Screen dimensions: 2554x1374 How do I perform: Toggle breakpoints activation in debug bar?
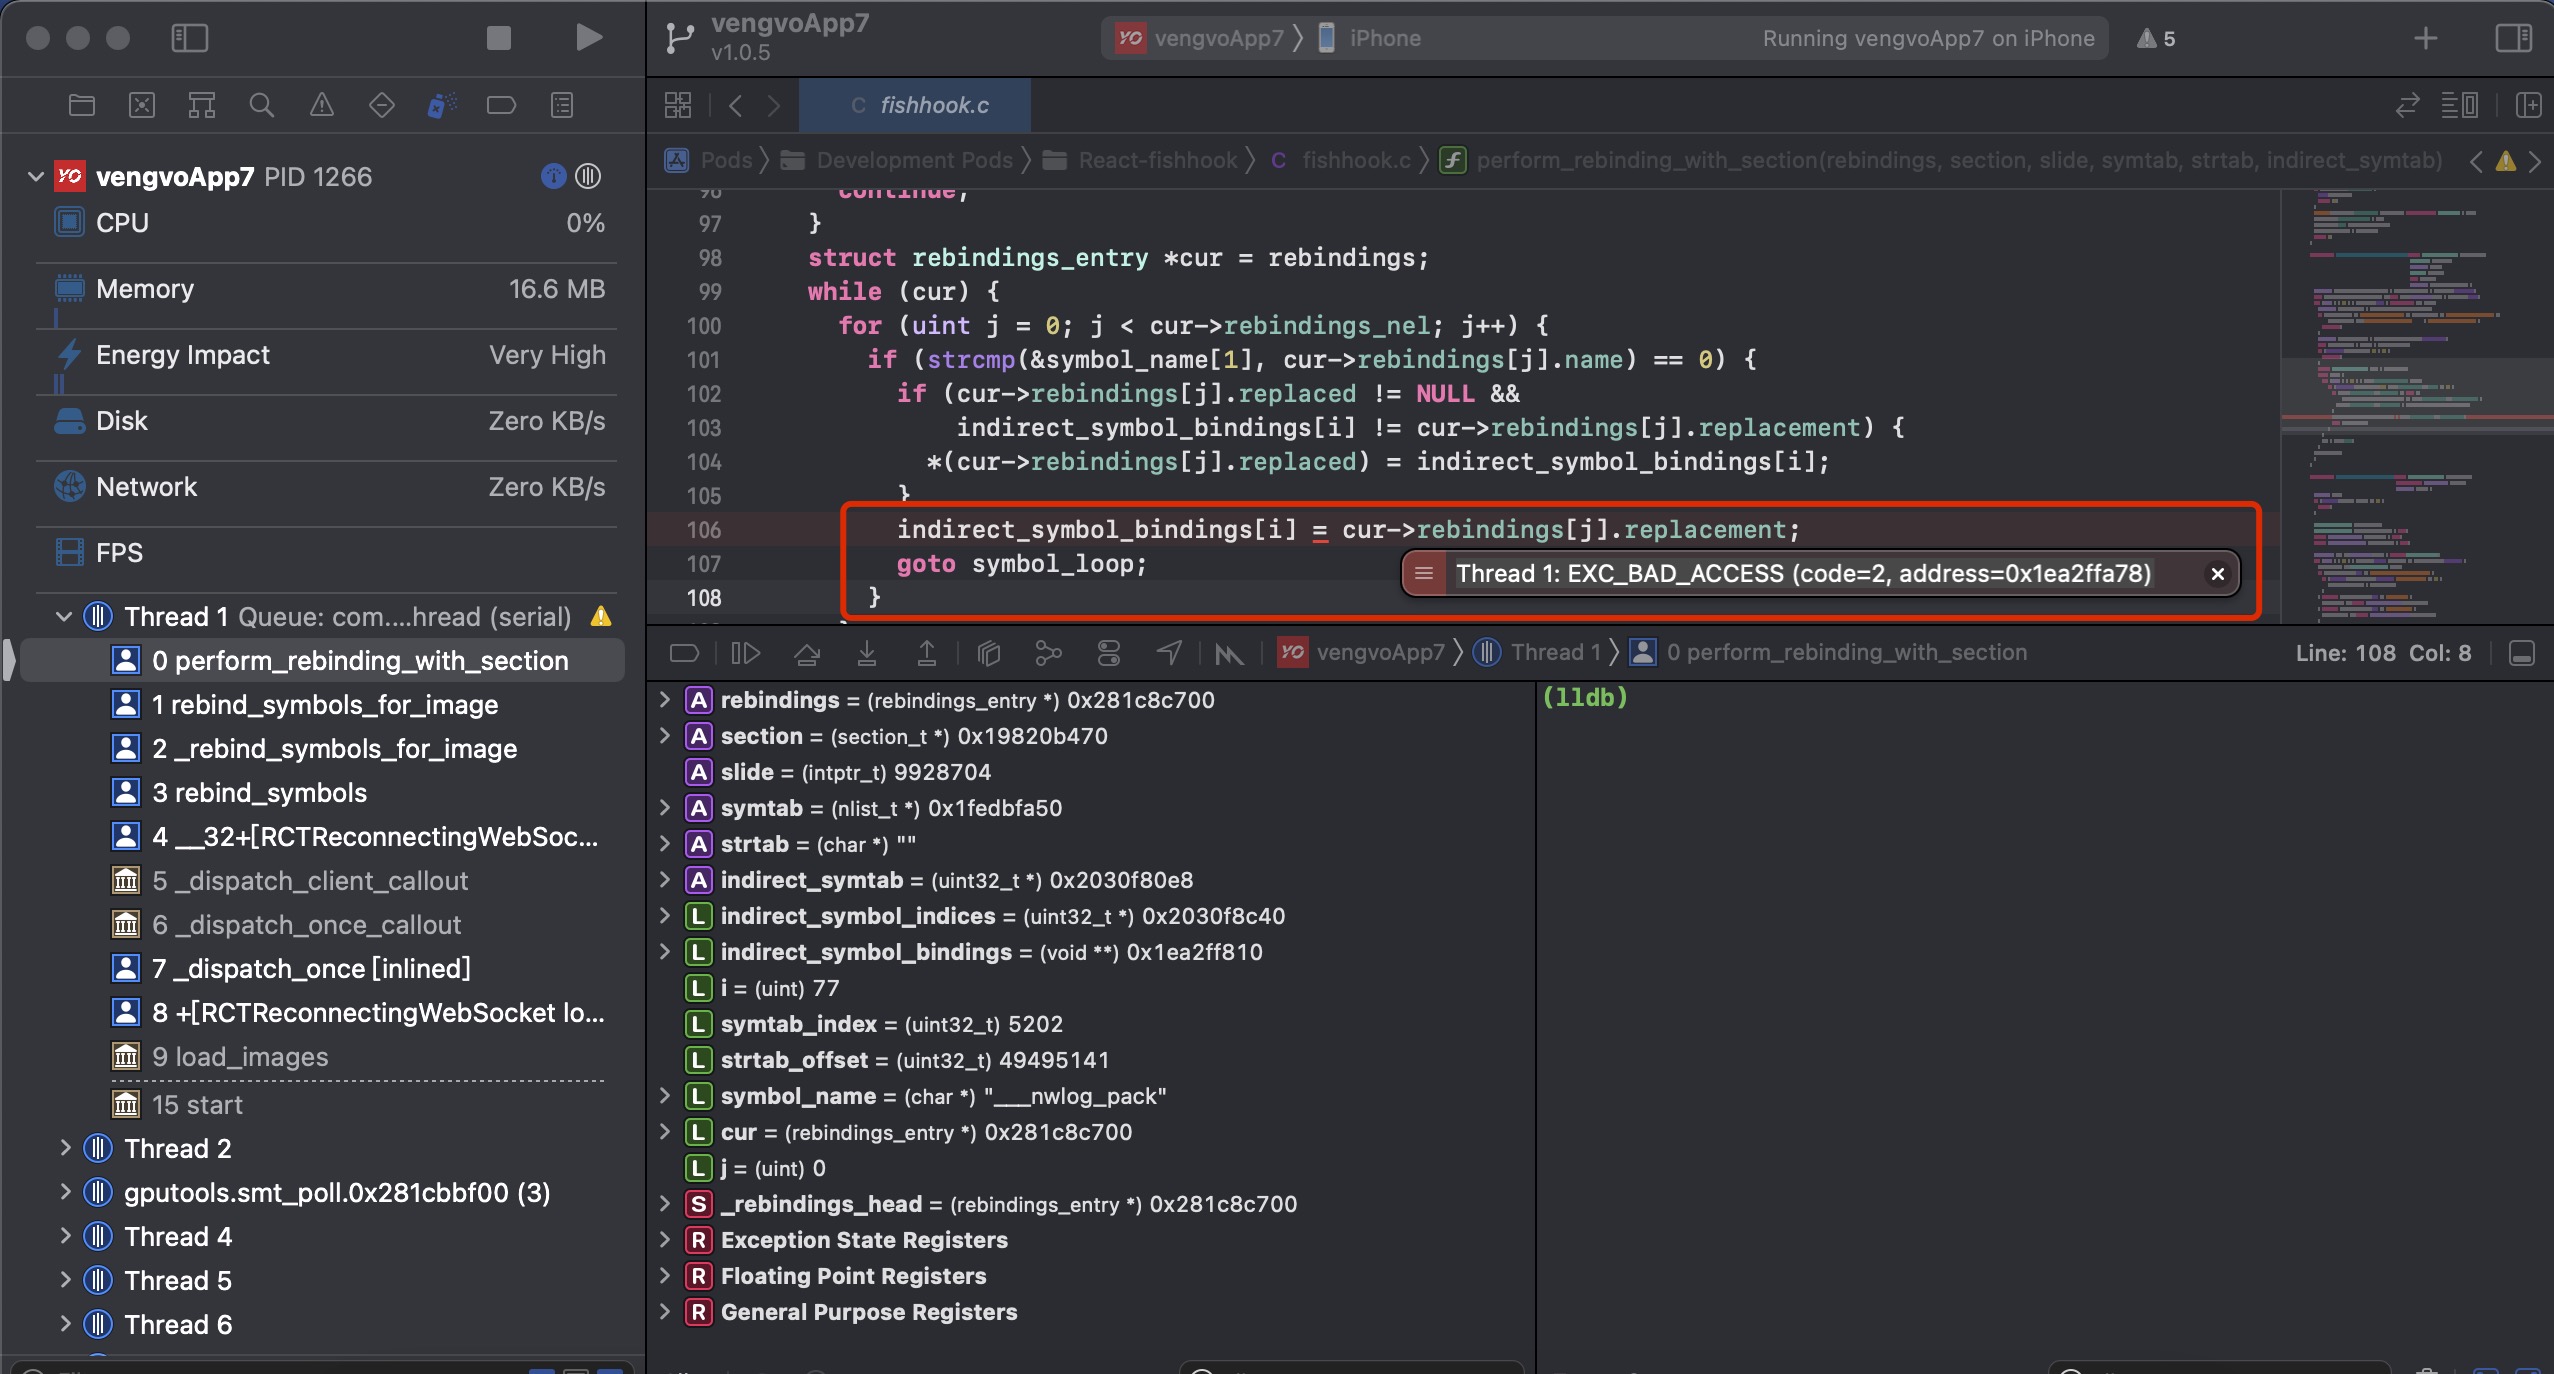coord(684,653)
